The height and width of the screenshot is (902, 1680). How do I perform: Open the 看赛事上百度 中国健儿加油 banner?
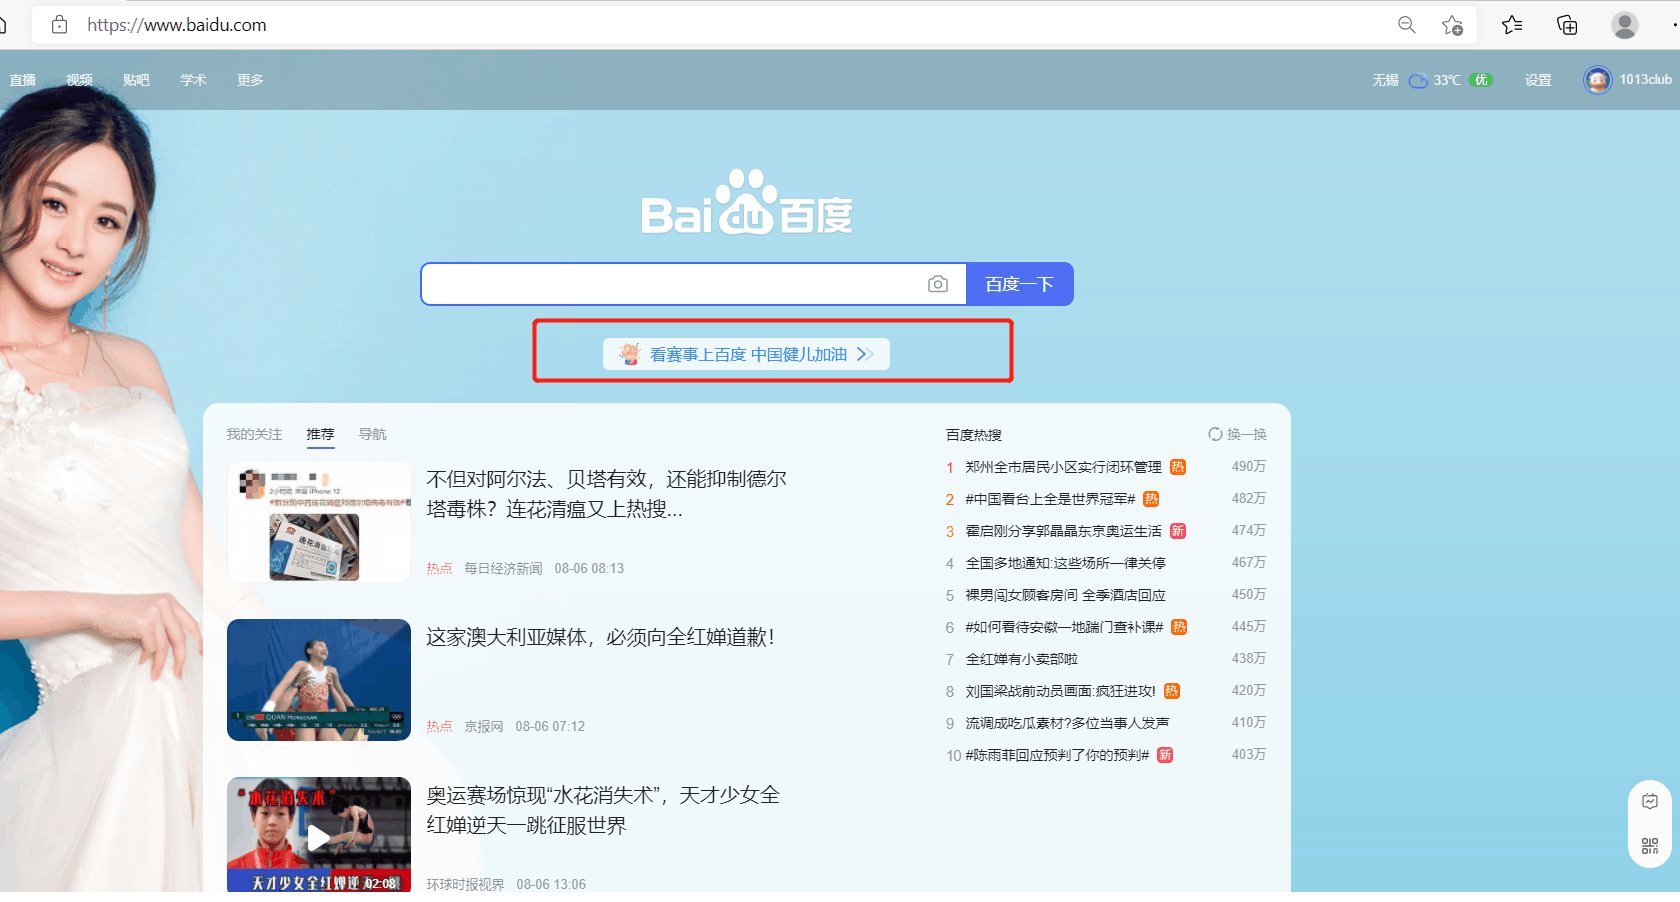[x=746, y=354]
